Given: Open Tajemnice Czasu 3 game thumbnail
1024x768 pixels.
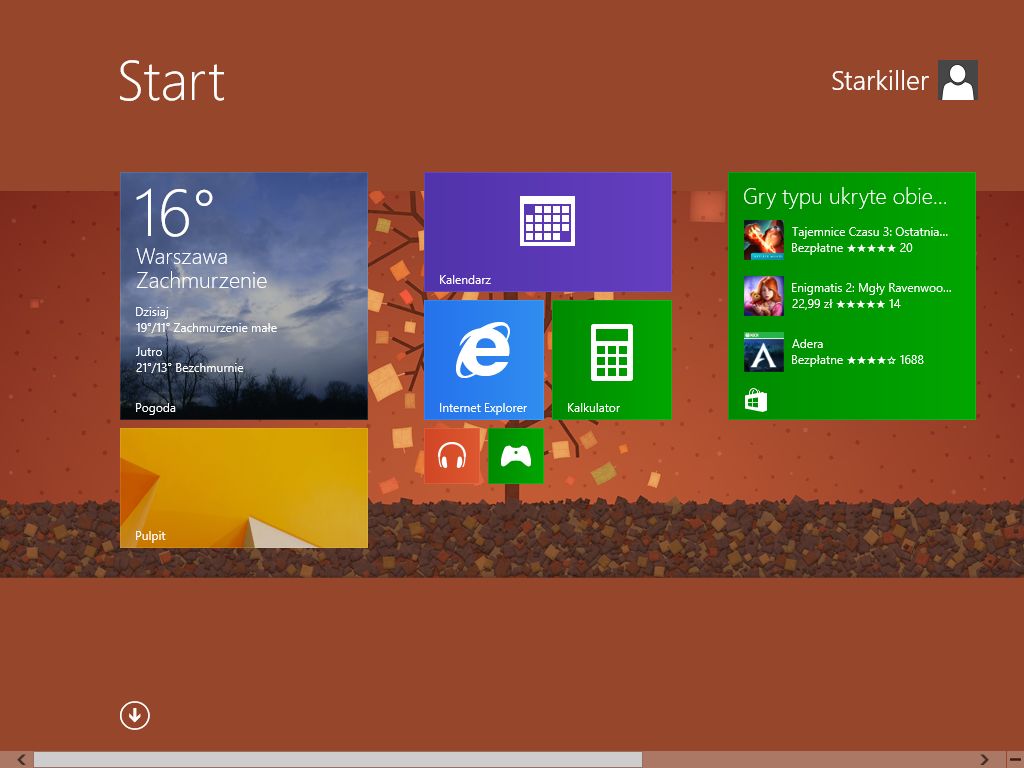Looking at the screenshot, I should 763,240.
